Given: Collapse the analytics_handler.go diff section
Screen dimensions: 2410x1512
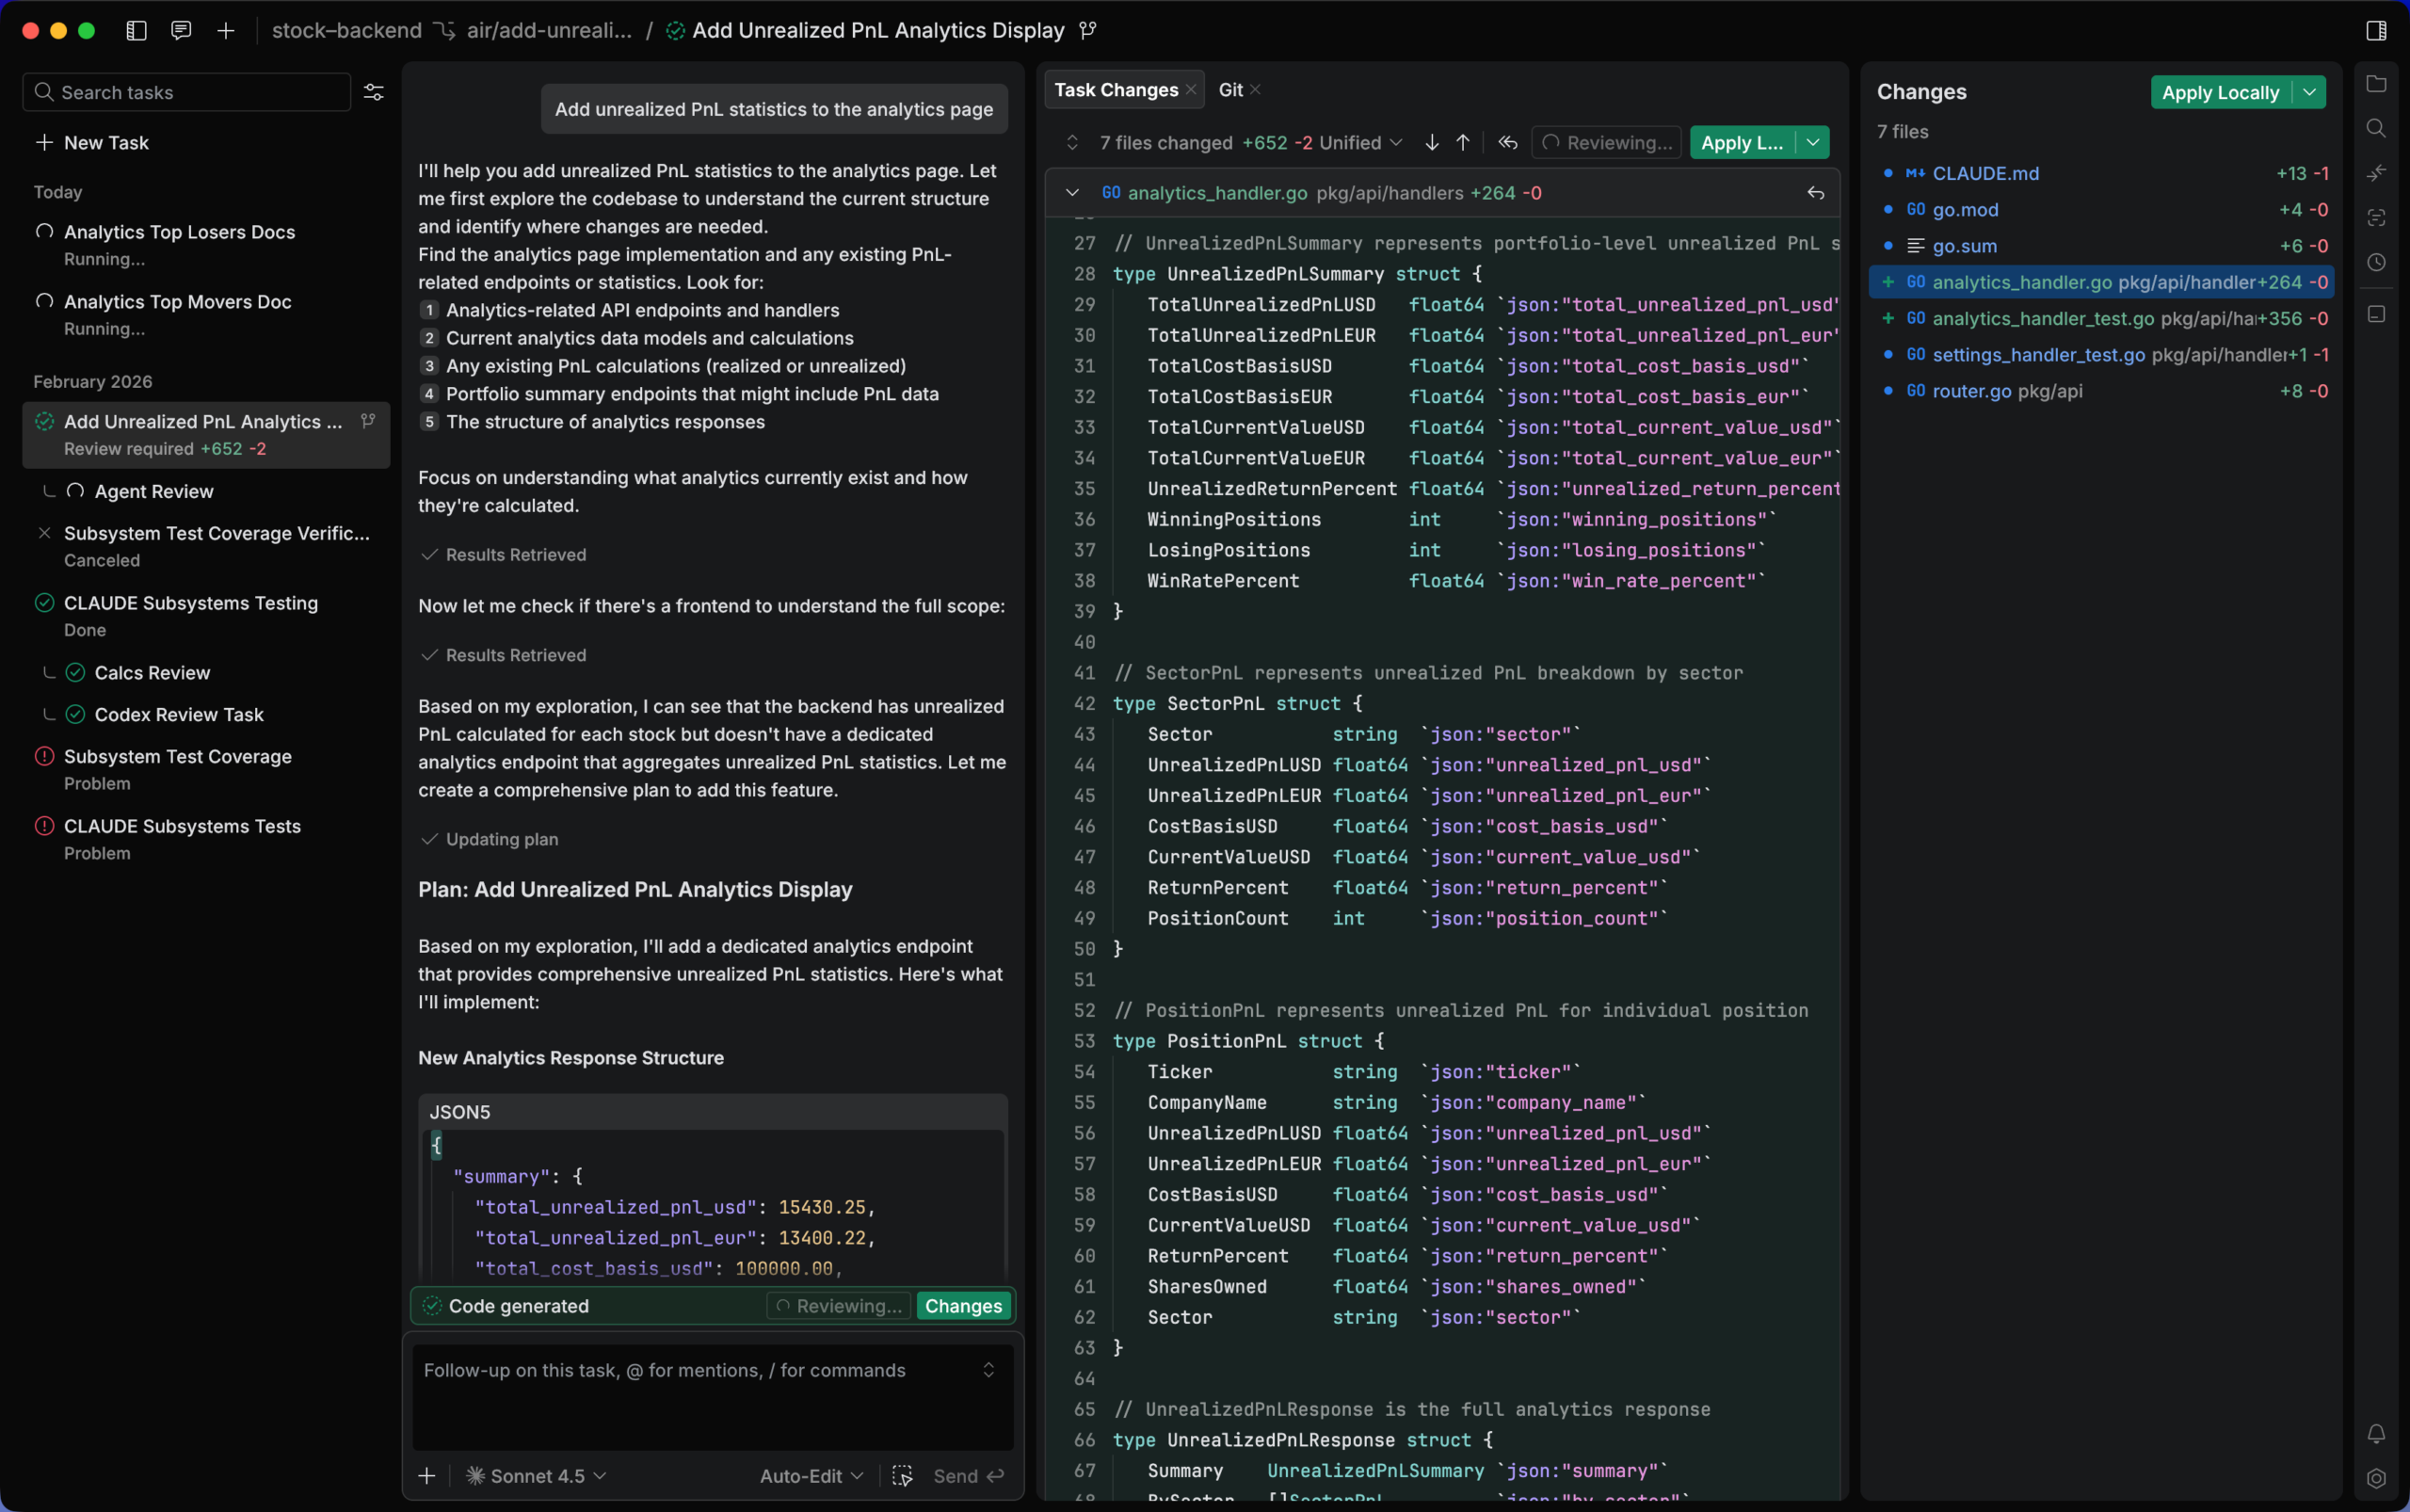Looking at the screenshot, I should coord(1074,193).
